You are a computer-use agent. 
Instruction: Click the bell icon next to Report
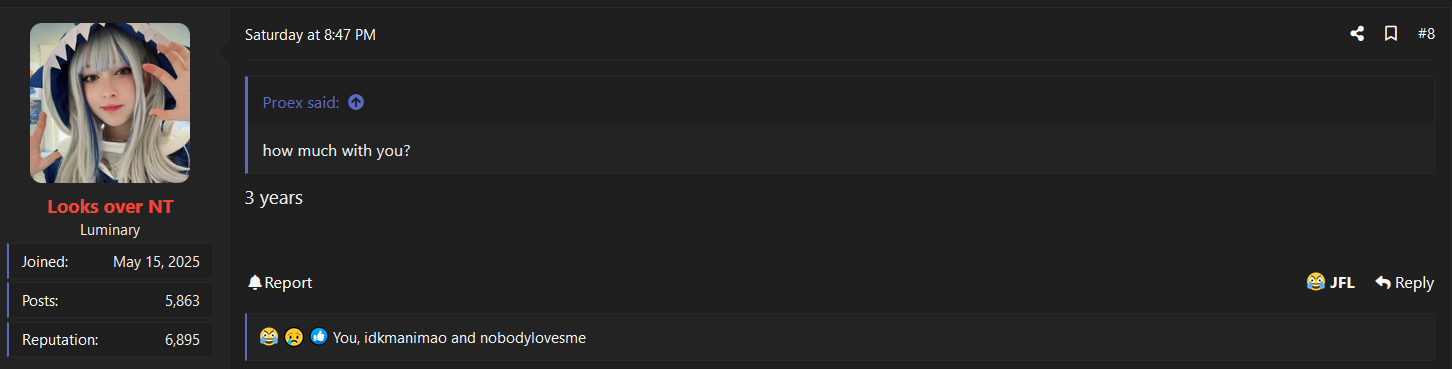tap(255, 283)
